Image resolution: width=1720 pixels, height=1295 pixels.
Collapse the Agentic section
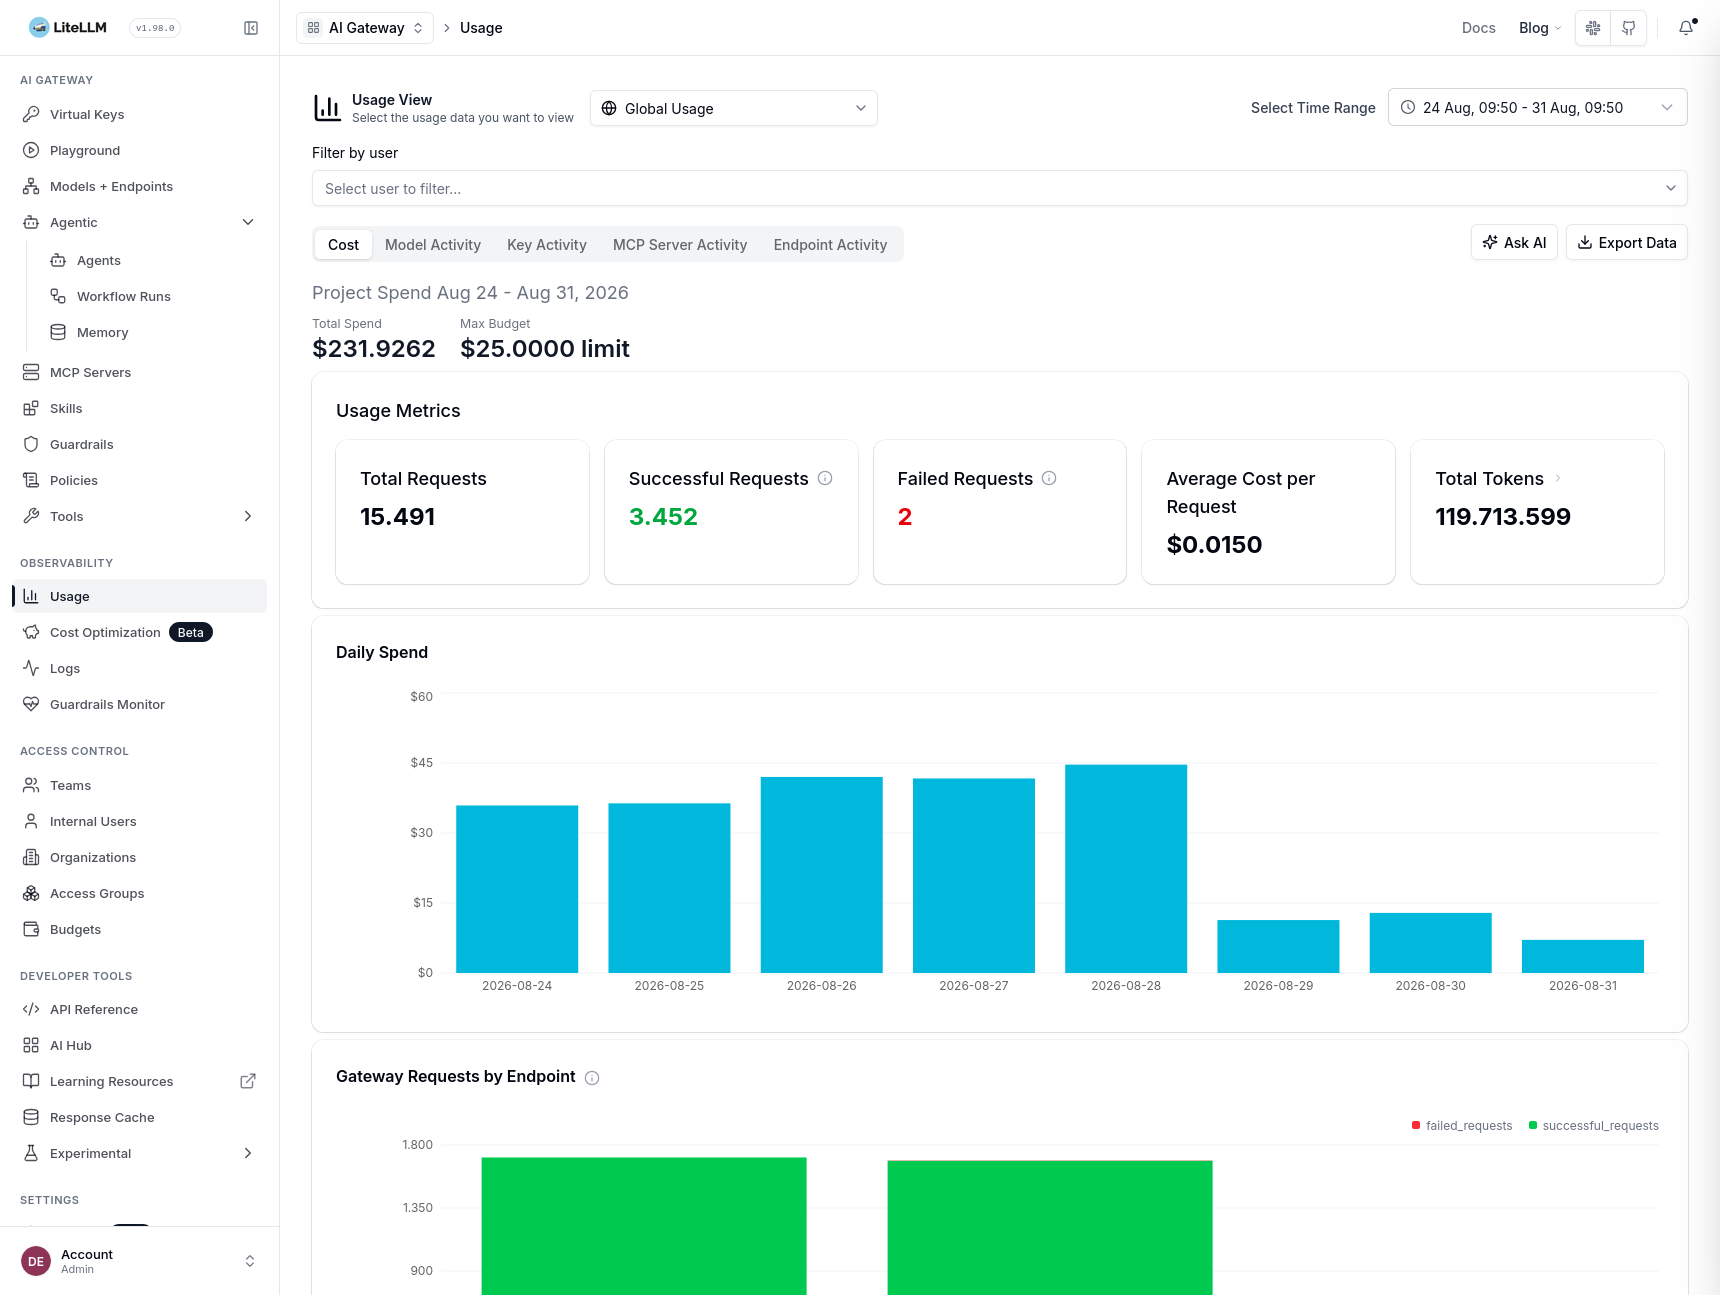coord(248,222)
